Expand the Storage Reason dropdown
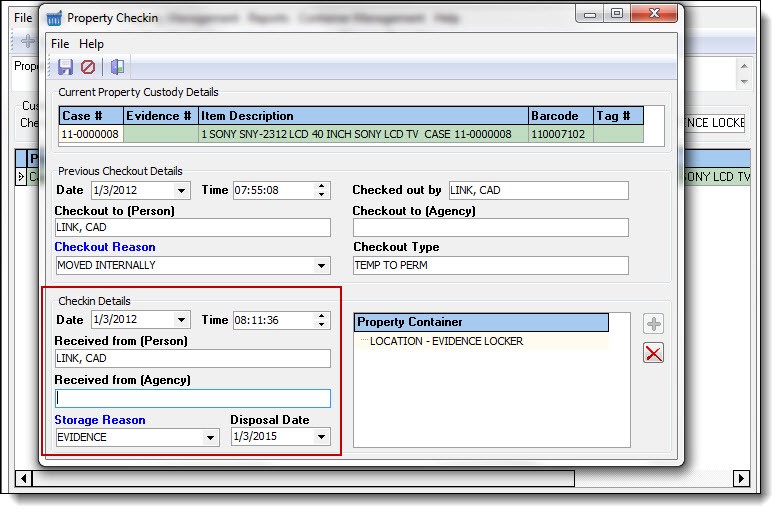 click(x=211, y=438)
